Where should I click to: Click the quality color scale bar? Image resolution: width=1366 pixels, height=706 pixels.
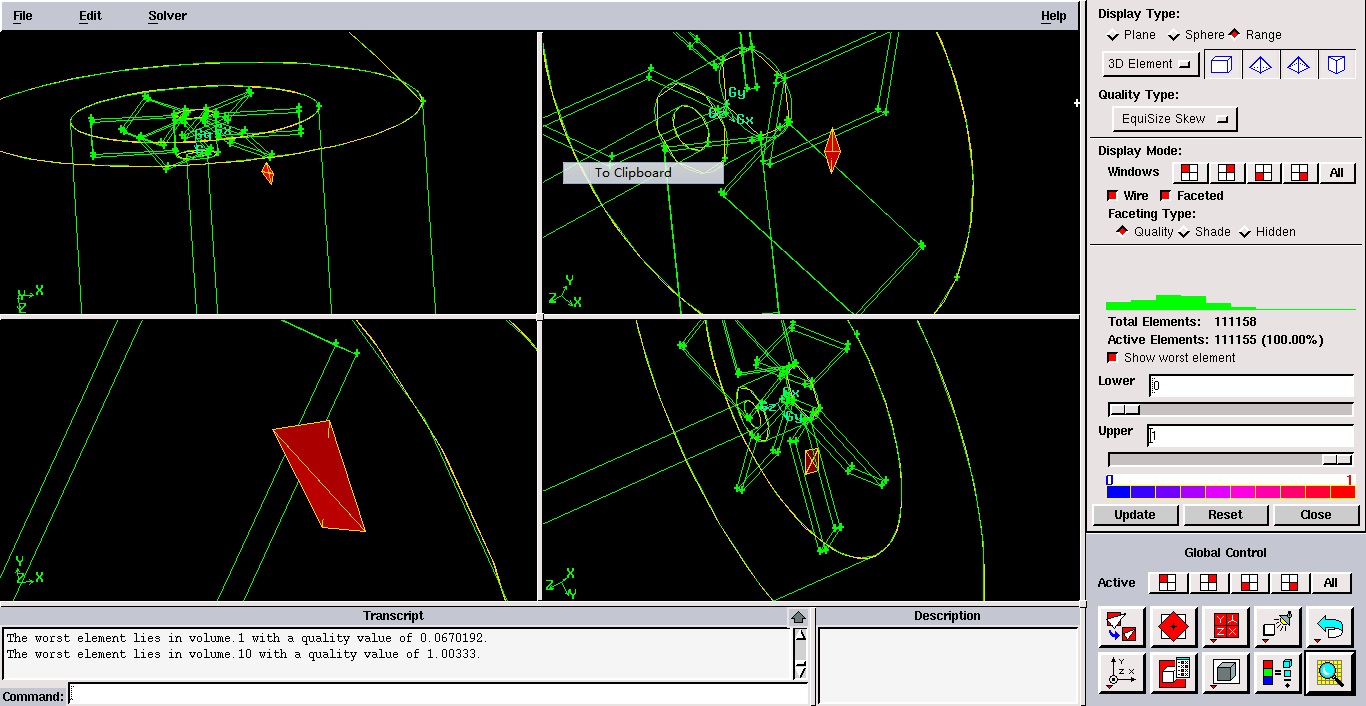click(x=1230, y=492)
